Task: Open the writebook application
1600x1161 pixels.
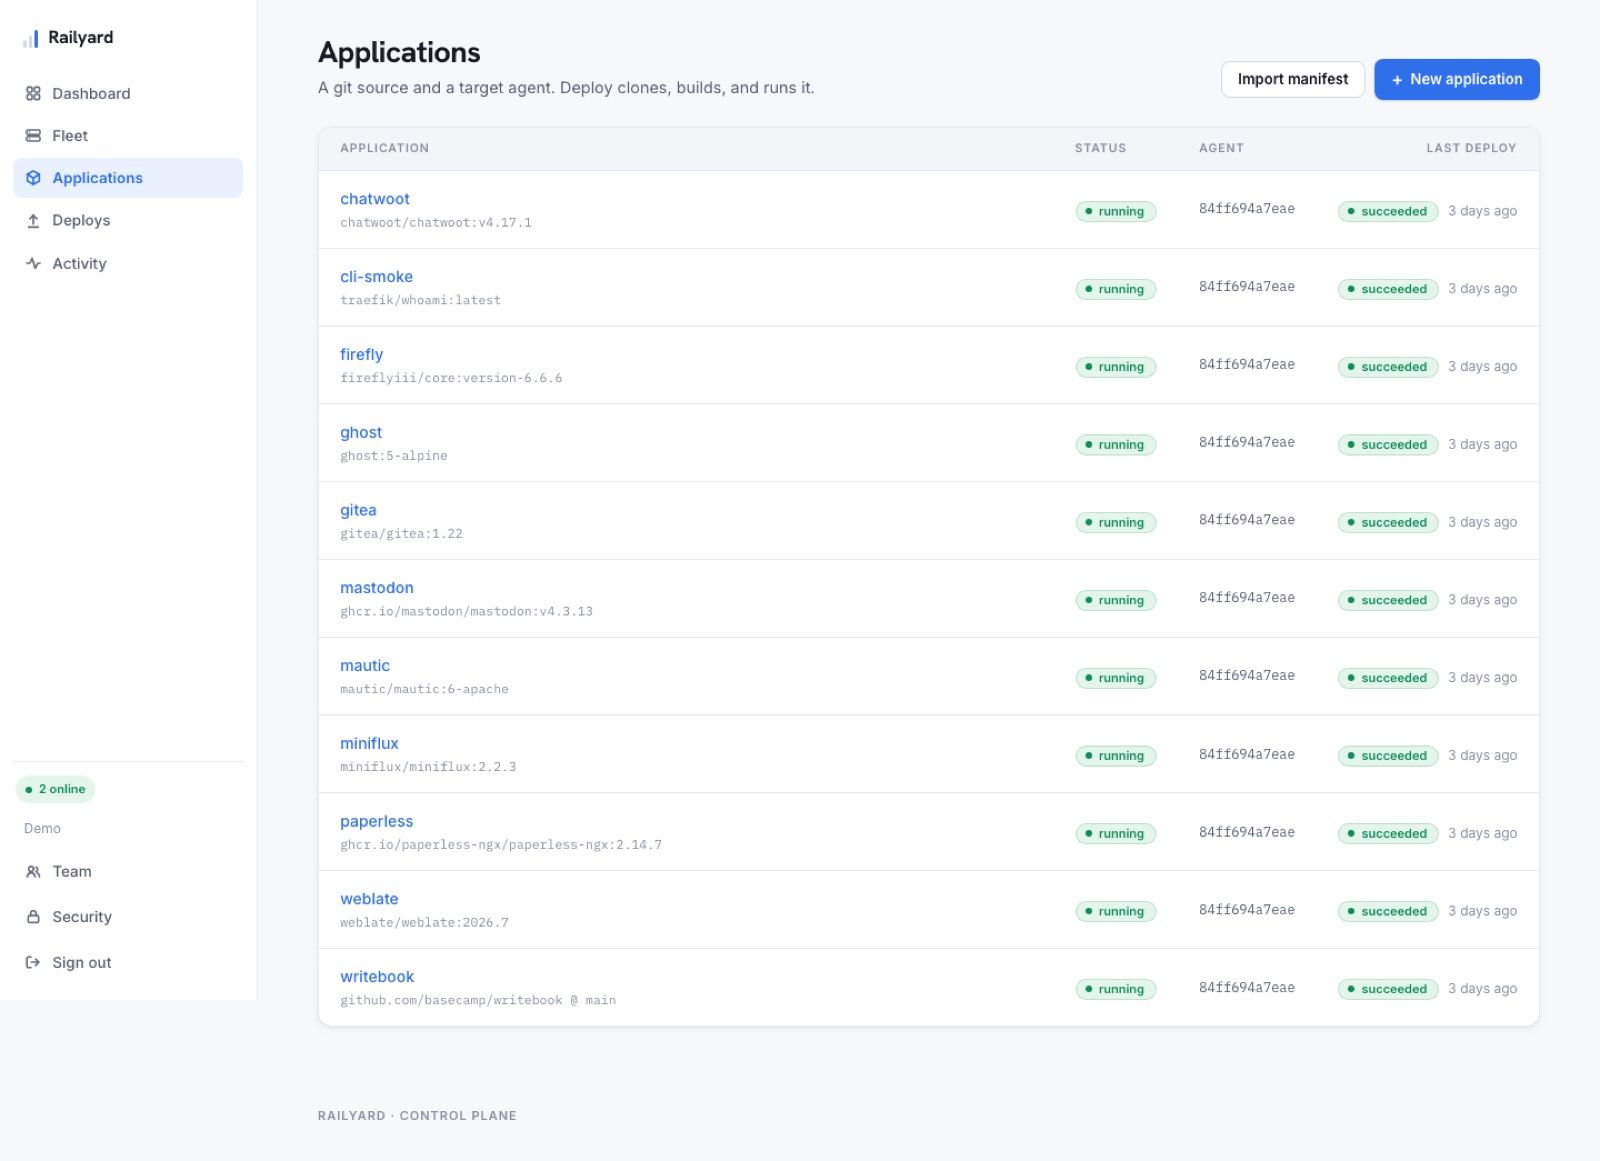Action: [377, 977]
